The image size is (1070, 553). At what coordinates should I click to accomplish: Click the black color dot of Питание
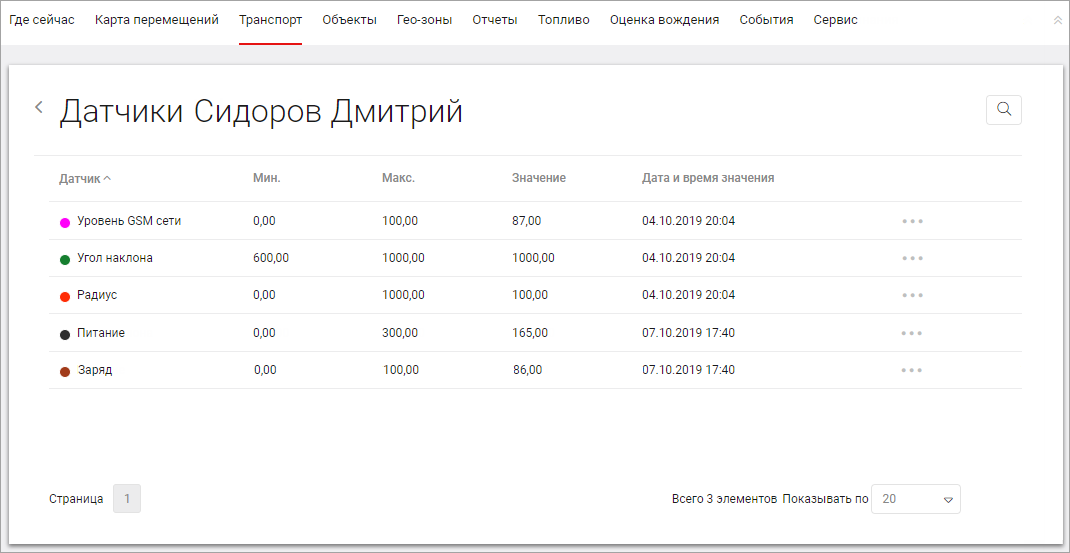pos(66,335)
